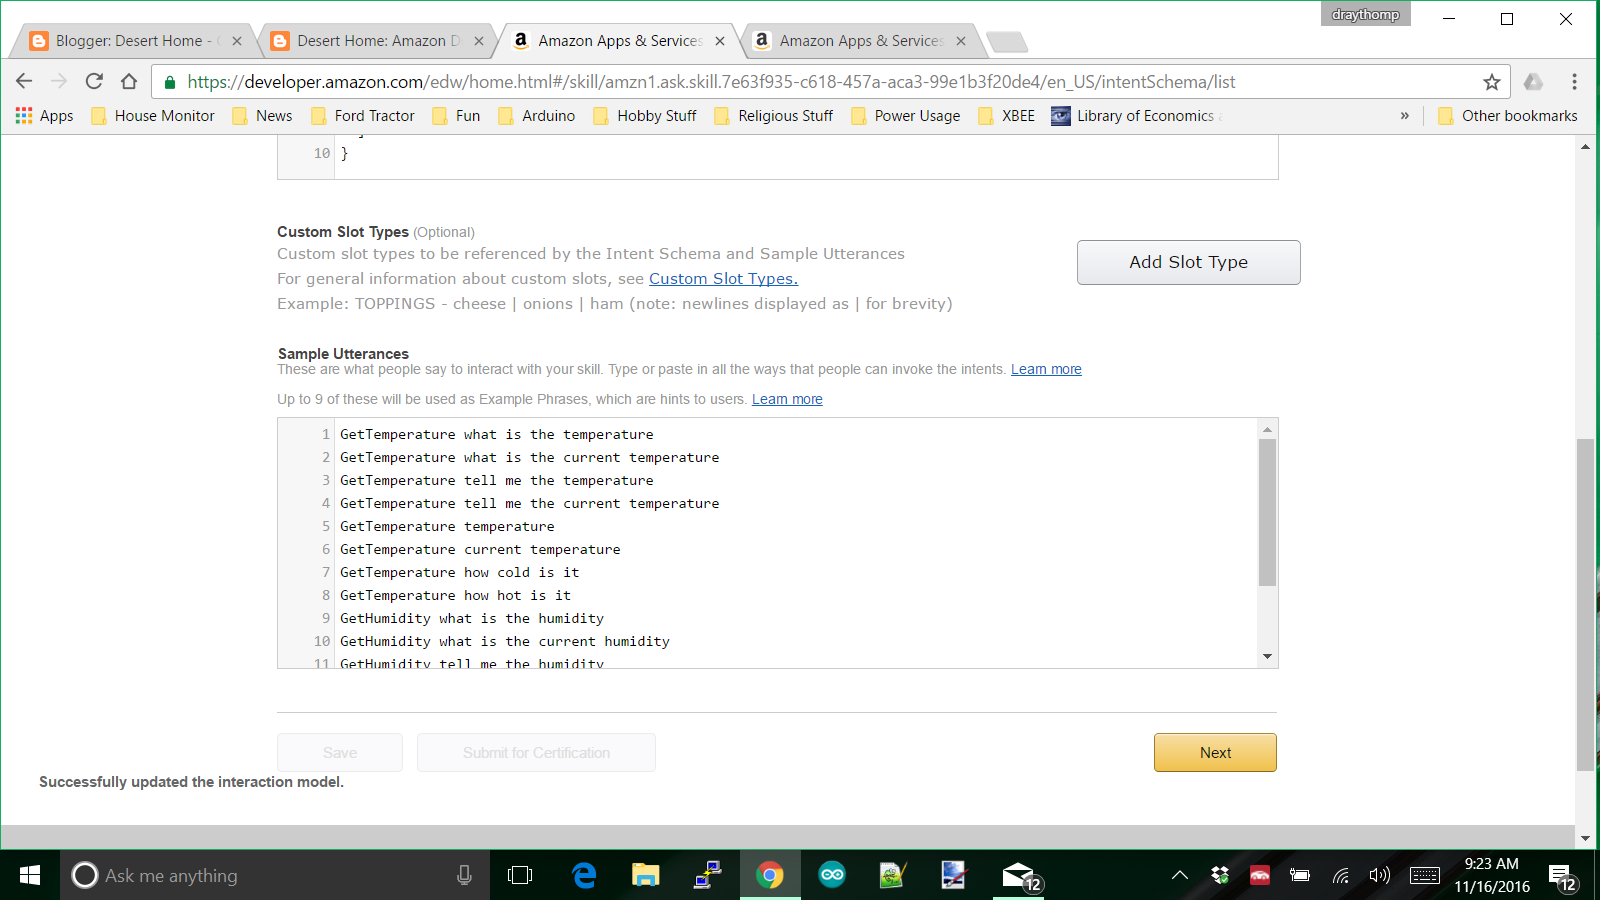Open Chrome's three-dot menu
The image size is (1600, 900).
[1576, 82]
